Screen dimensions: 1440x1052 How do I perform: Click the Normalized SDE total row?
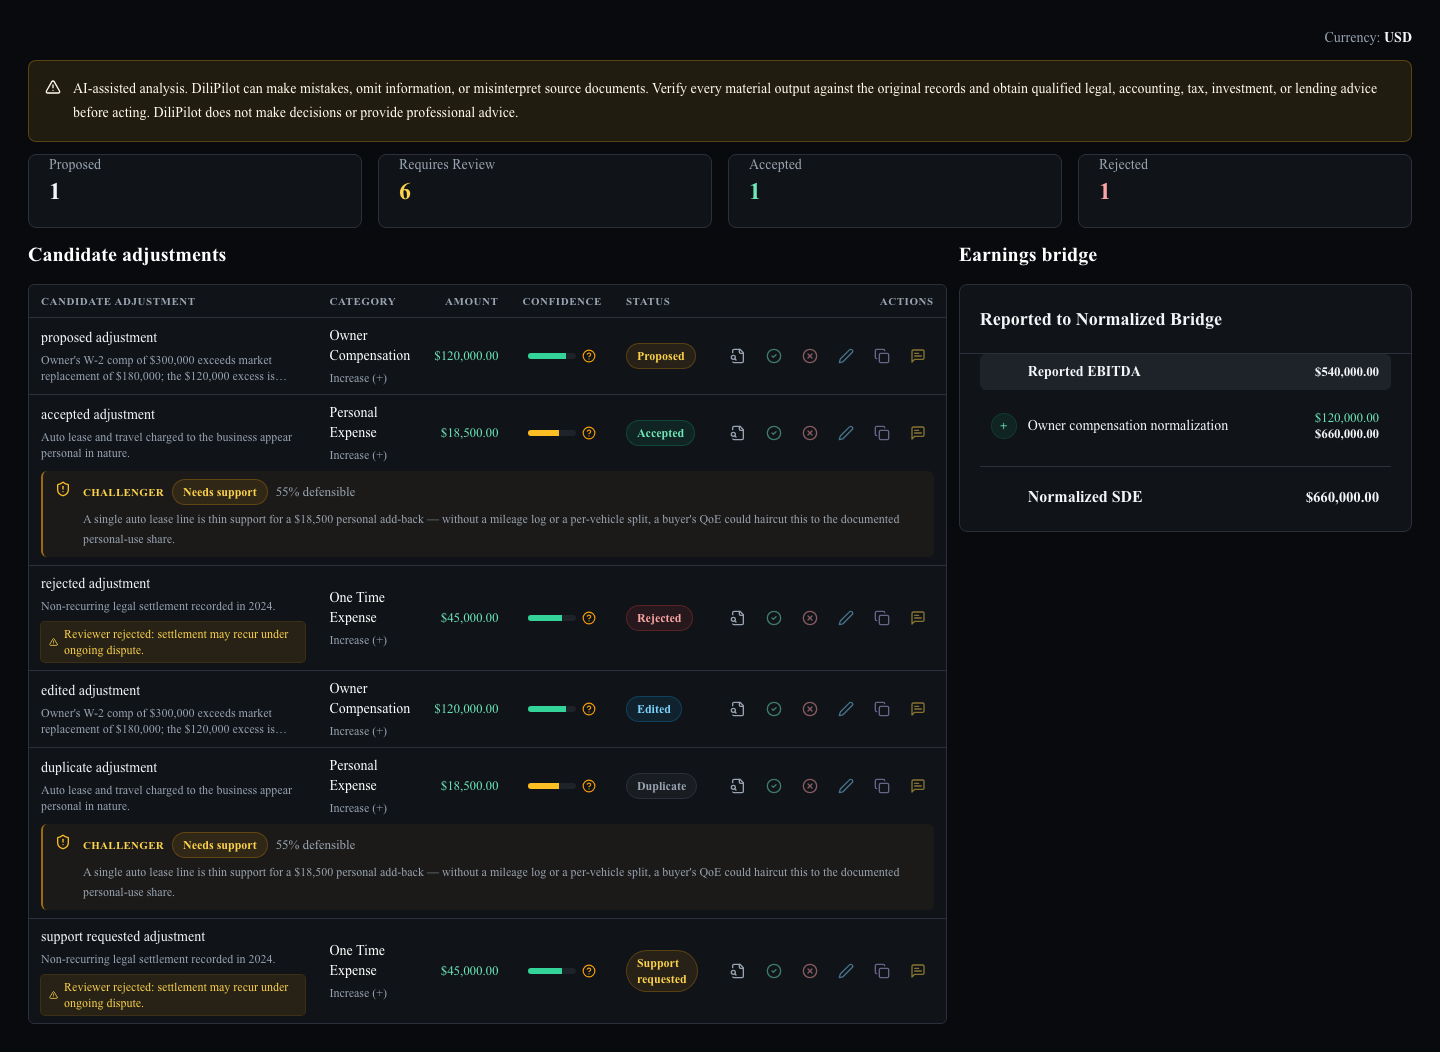1185,497
